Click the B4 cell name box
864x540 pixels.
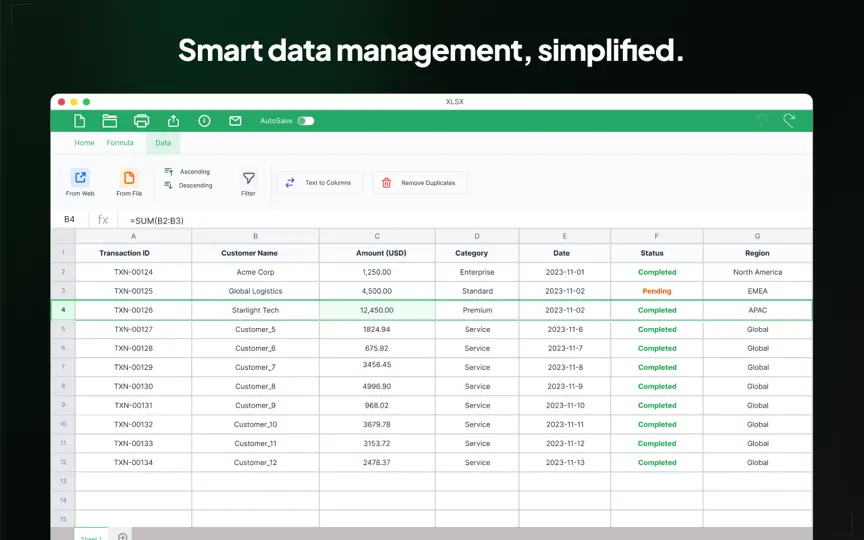click(x=69, y=219)
